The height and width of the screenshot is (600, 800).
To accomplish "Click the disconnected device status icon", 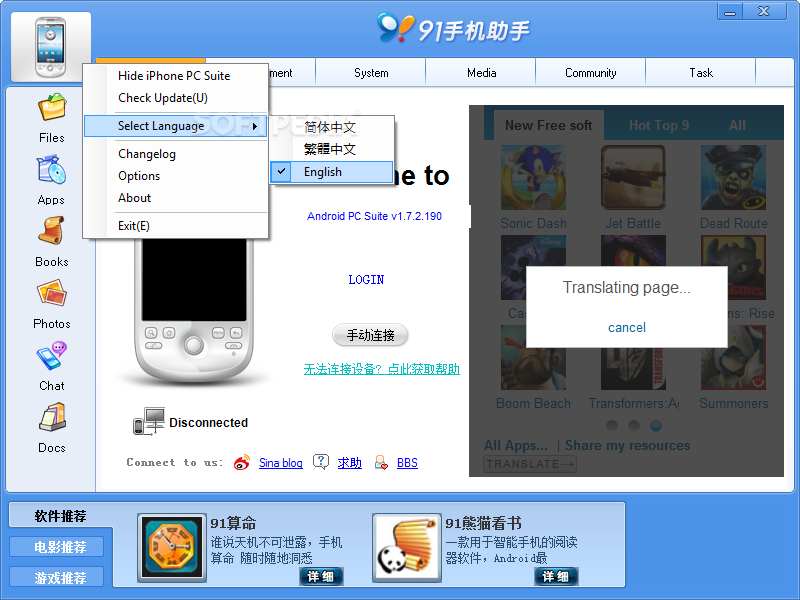I will [148, 421].
